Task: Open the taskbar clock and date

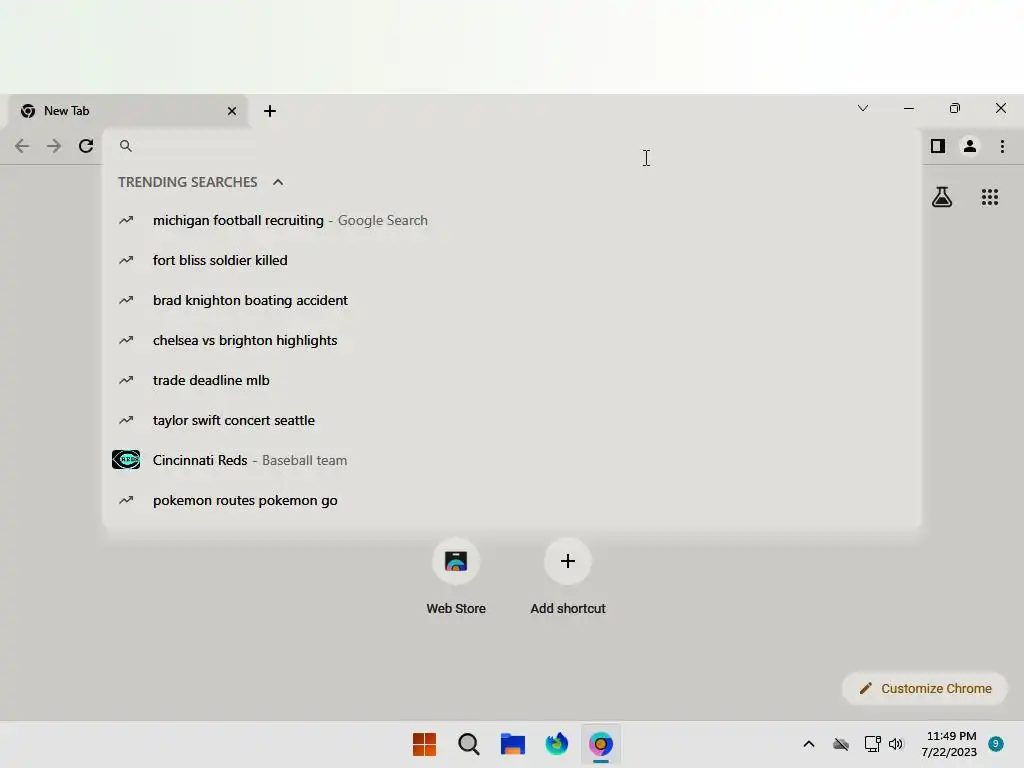Action: 950,744
